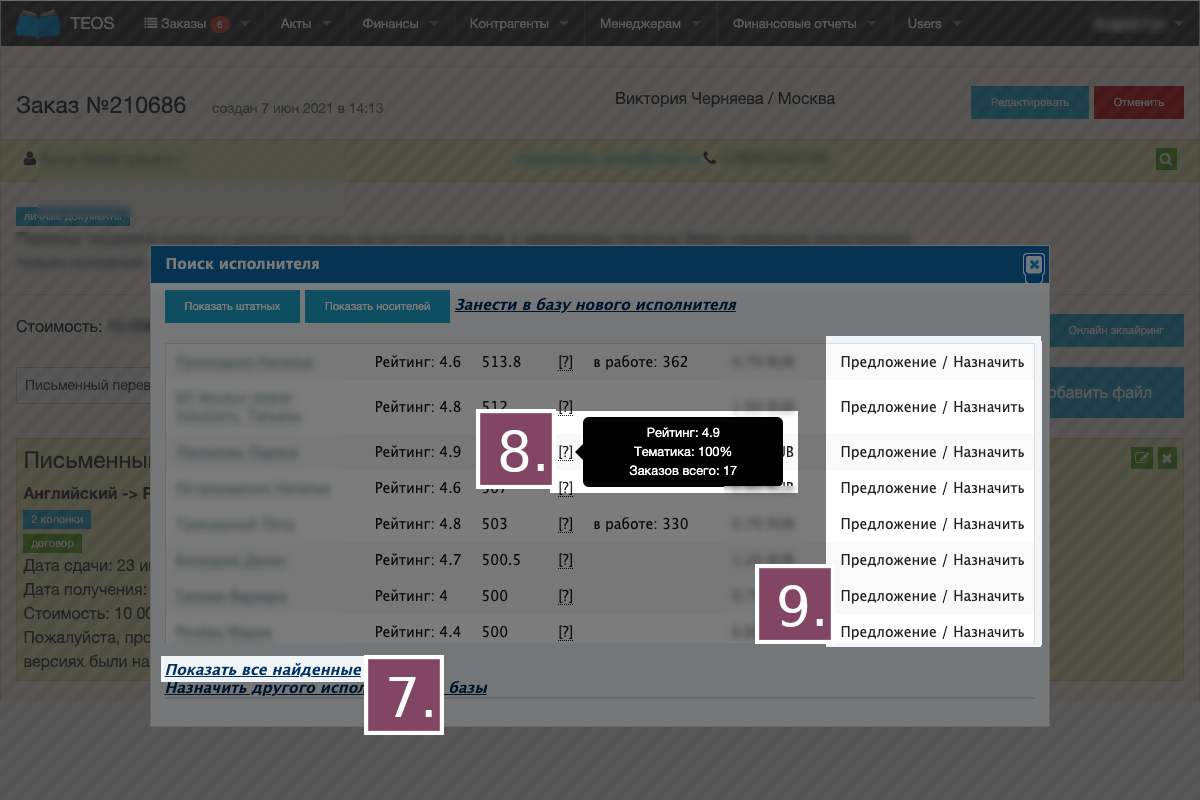This screenshot has width=1200, height=800.
Task: Expand the Финансы menu
Action: (401, 24)
